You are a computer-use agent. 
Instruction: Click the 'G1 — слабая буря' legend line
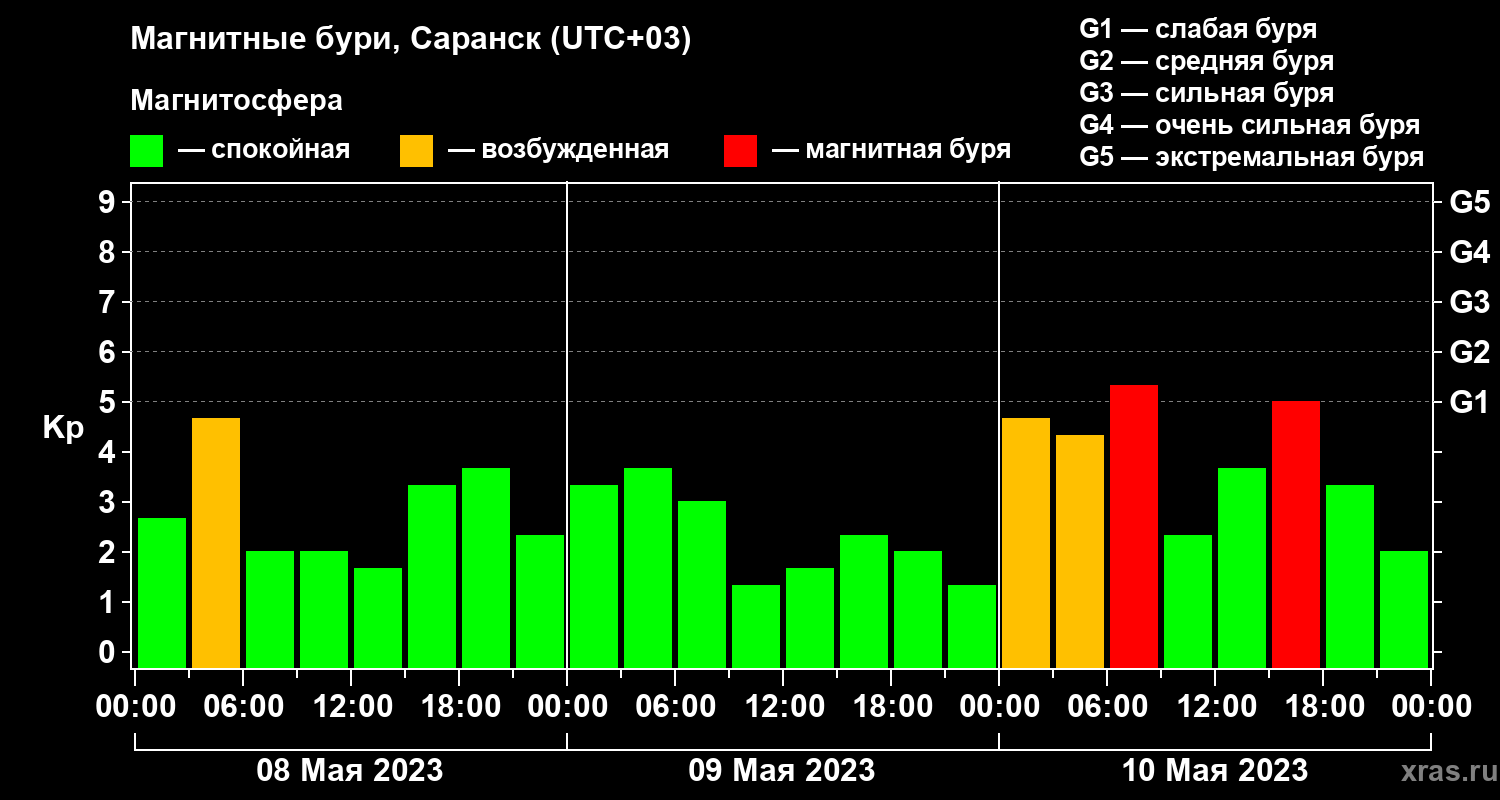(x=1198, y=28)
